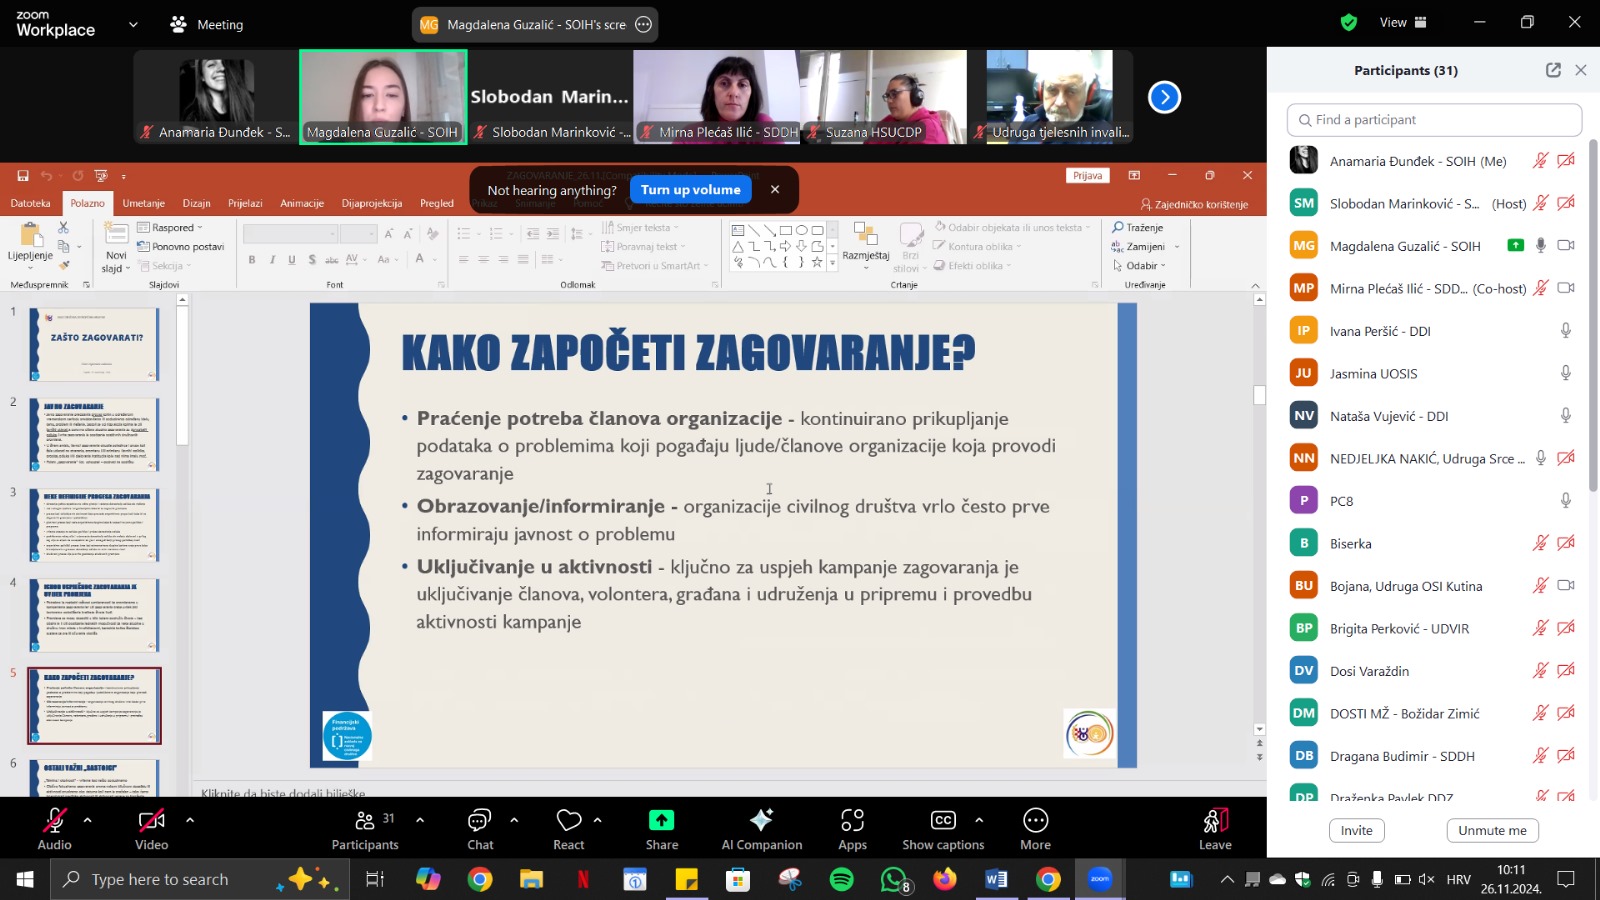Open Datoteka menu in PowerPoint
The image size is (1600, 900).
[30, 203]
